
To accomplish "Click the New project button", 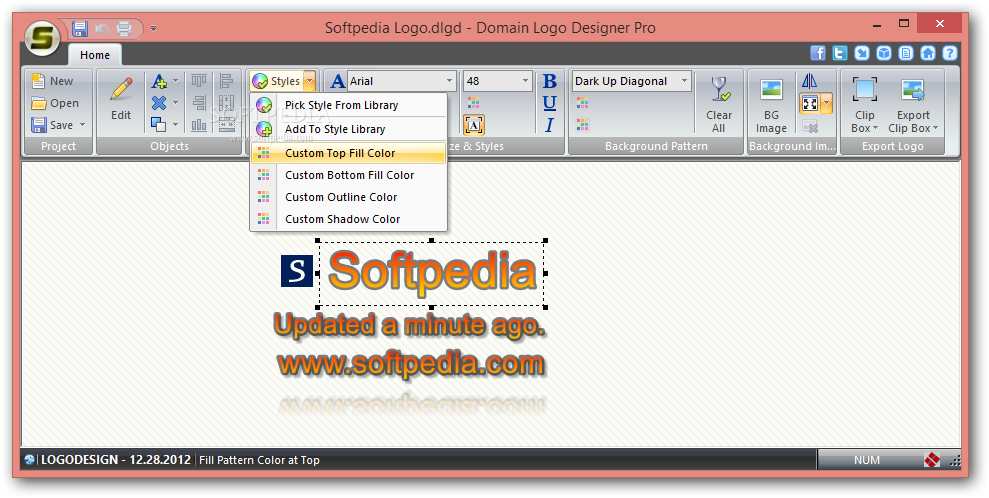I will 53,81.
